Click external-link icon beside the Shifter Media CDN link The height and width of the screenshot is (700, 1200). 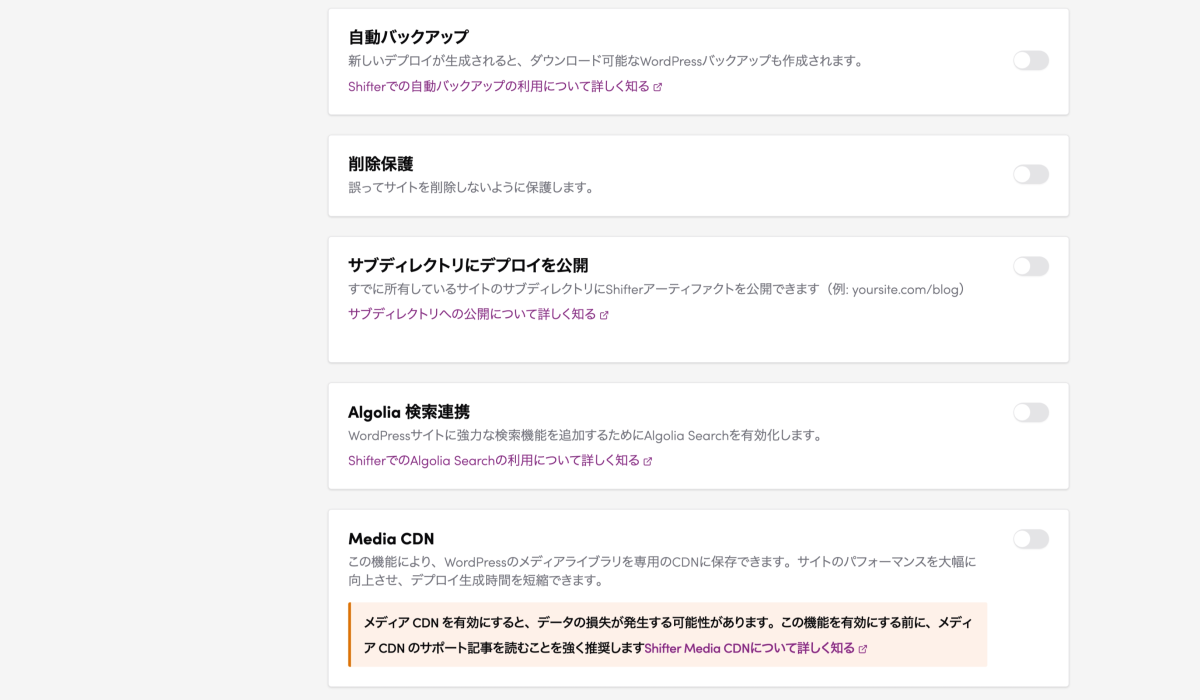(x=863, y=649)
